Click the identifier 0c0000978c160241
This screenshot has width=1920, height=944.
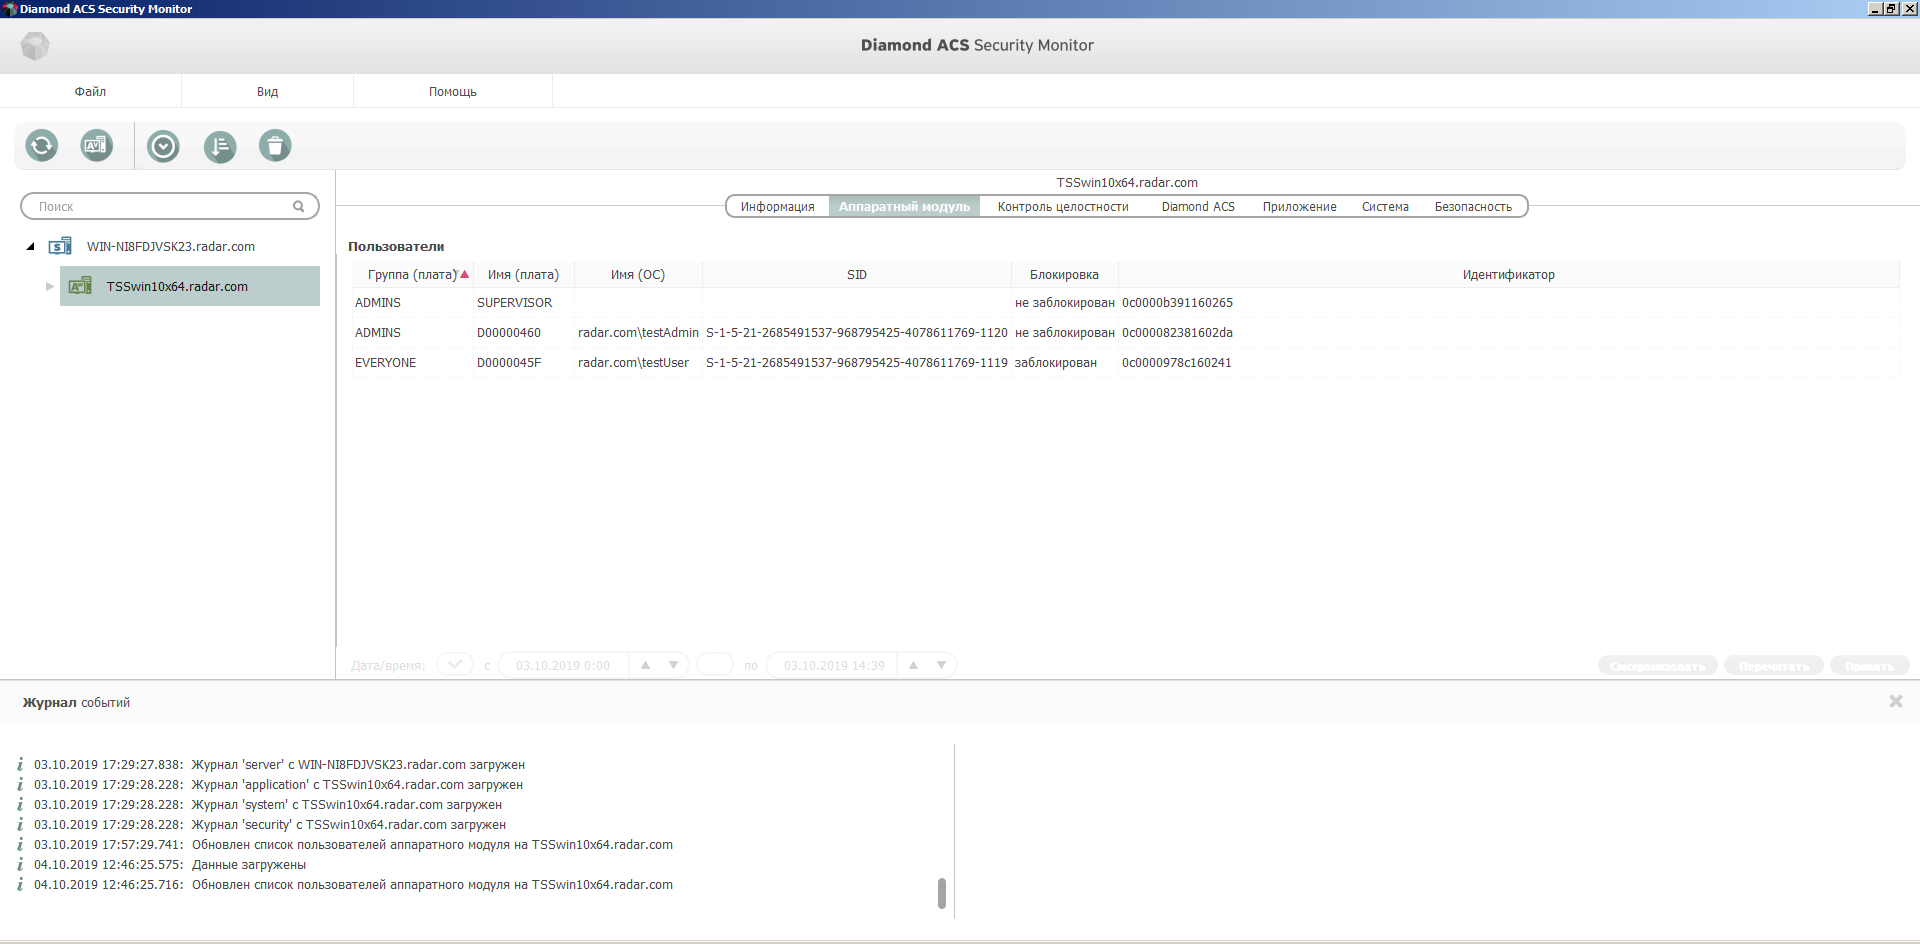(1177, 363)
